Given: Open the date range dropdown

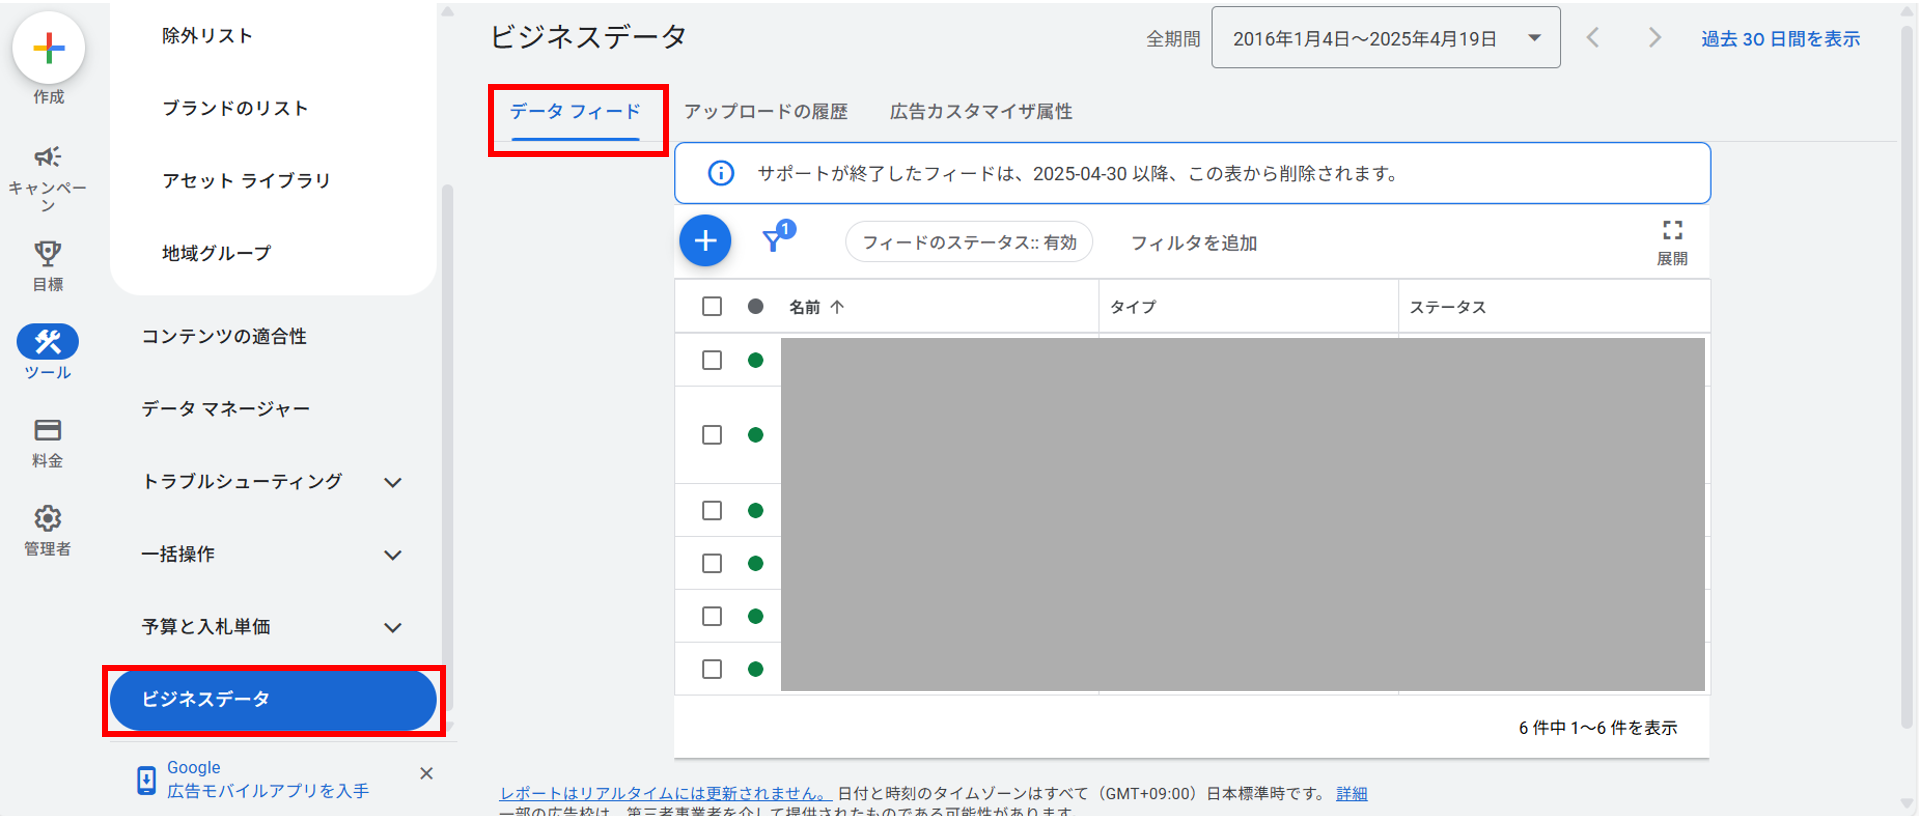Looking at the screenshot, I should pyautogui.click(x=1386, y=38).
